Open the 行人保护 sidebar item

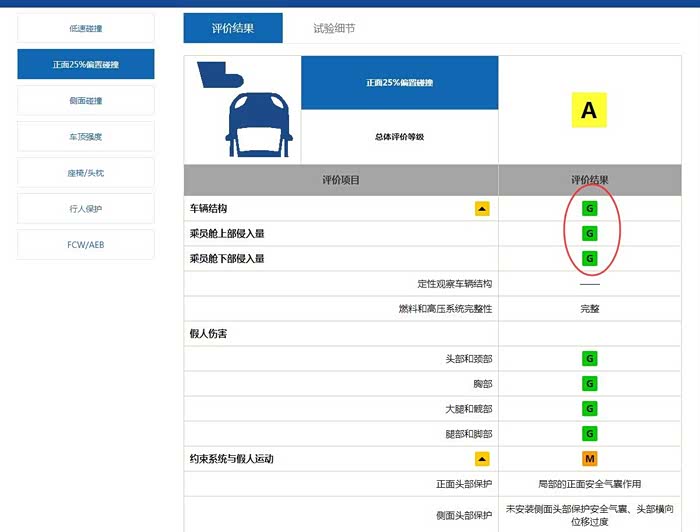coord(86,208)
